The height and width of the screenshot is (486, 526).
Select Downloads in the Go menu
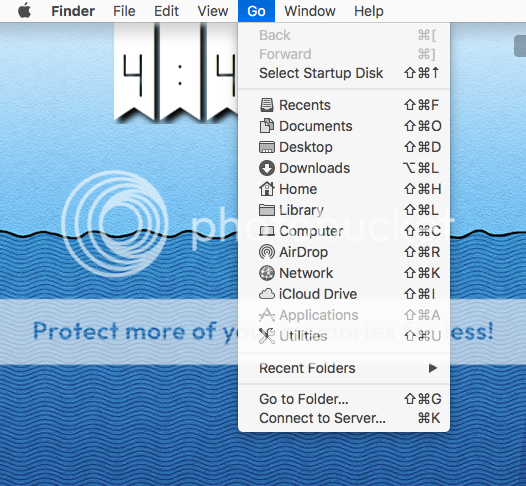point(344,168)
